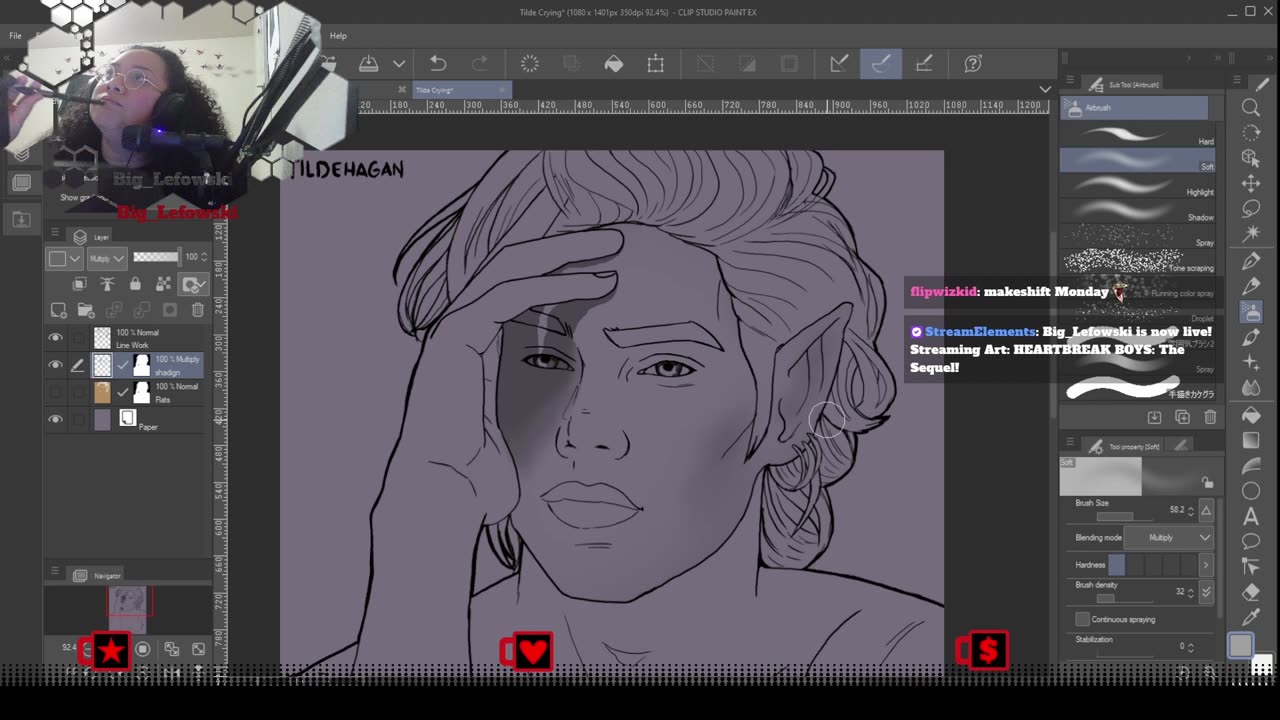Expand Brush density dynamics button
This screenshot has width=1280, height=720.
point(1206,592)
